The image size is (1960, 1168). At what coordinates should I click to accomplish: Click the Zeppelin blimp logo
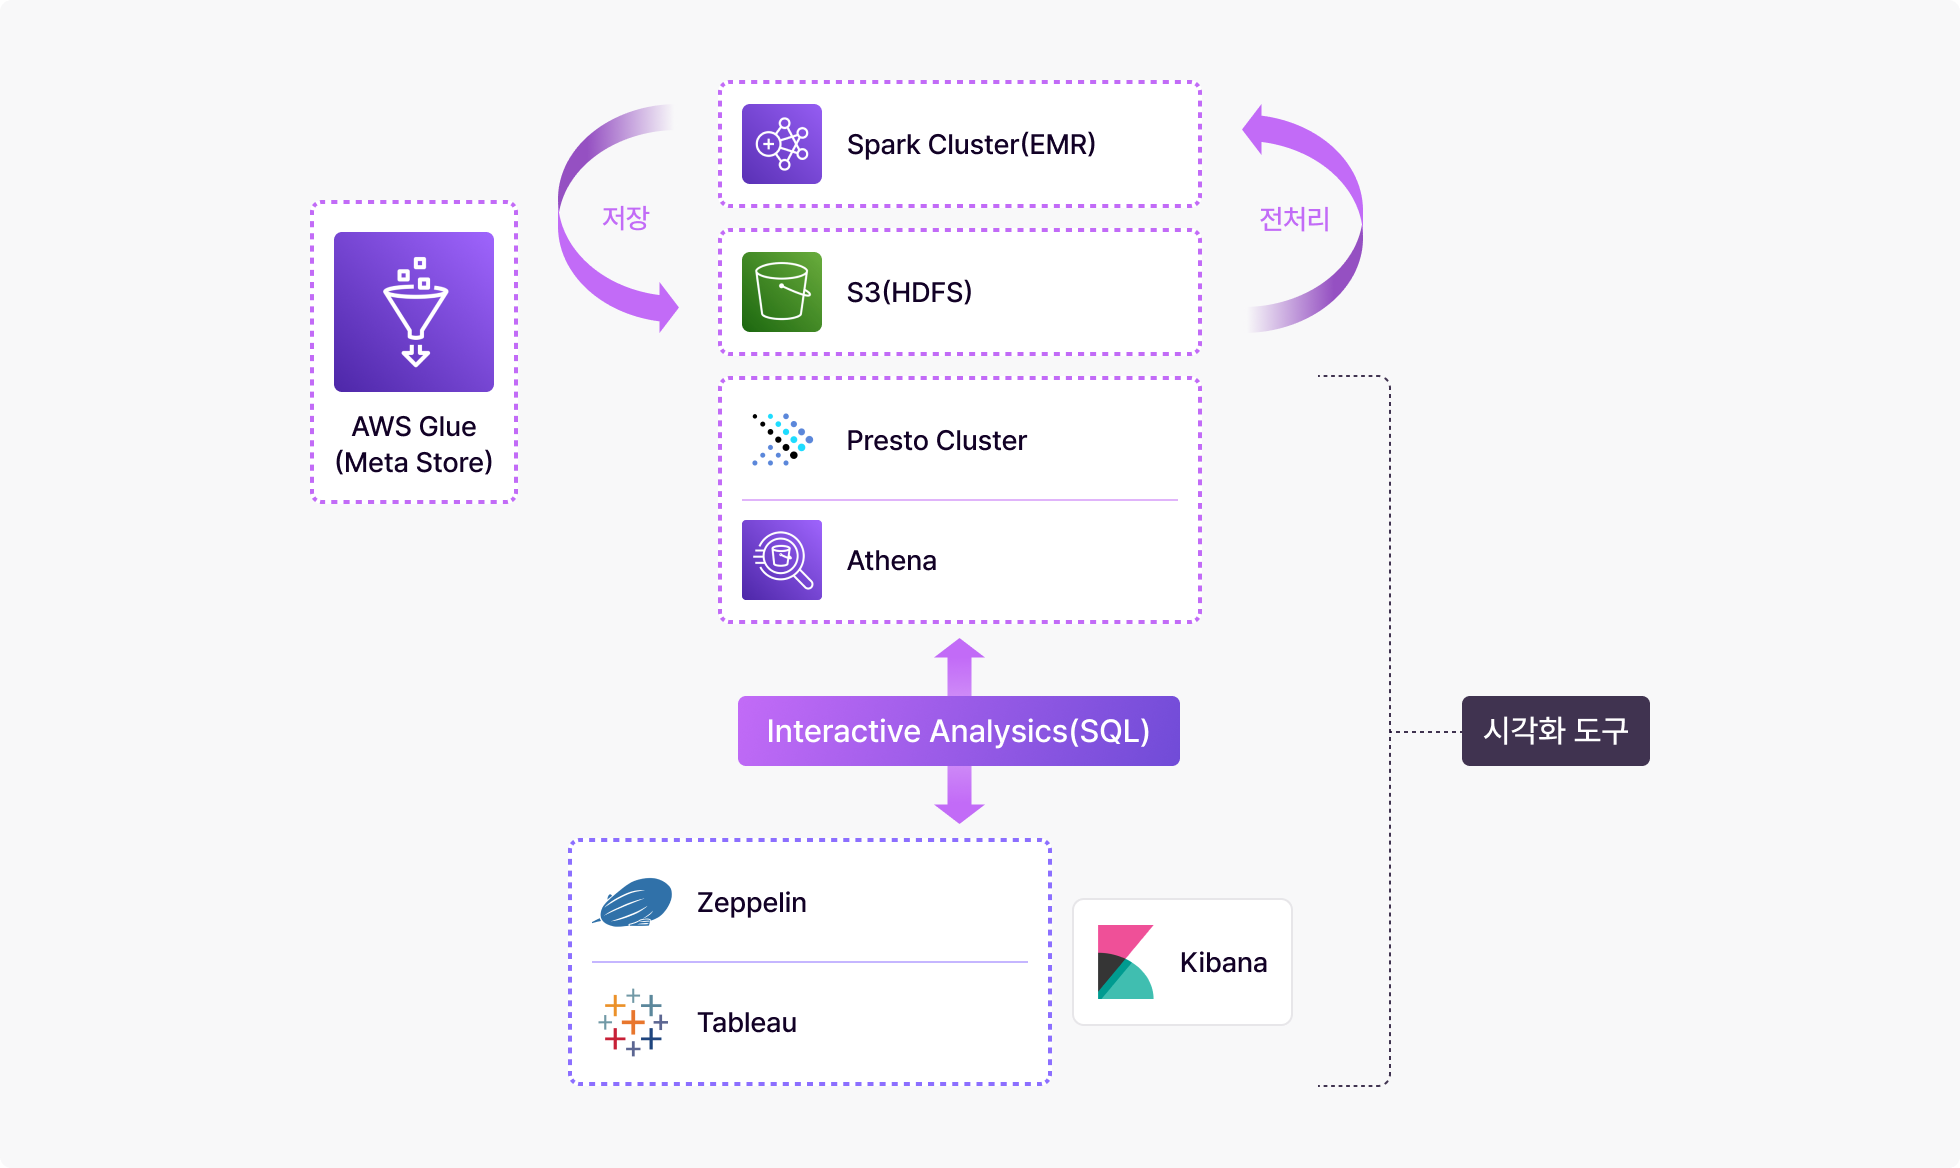(633, 902)
